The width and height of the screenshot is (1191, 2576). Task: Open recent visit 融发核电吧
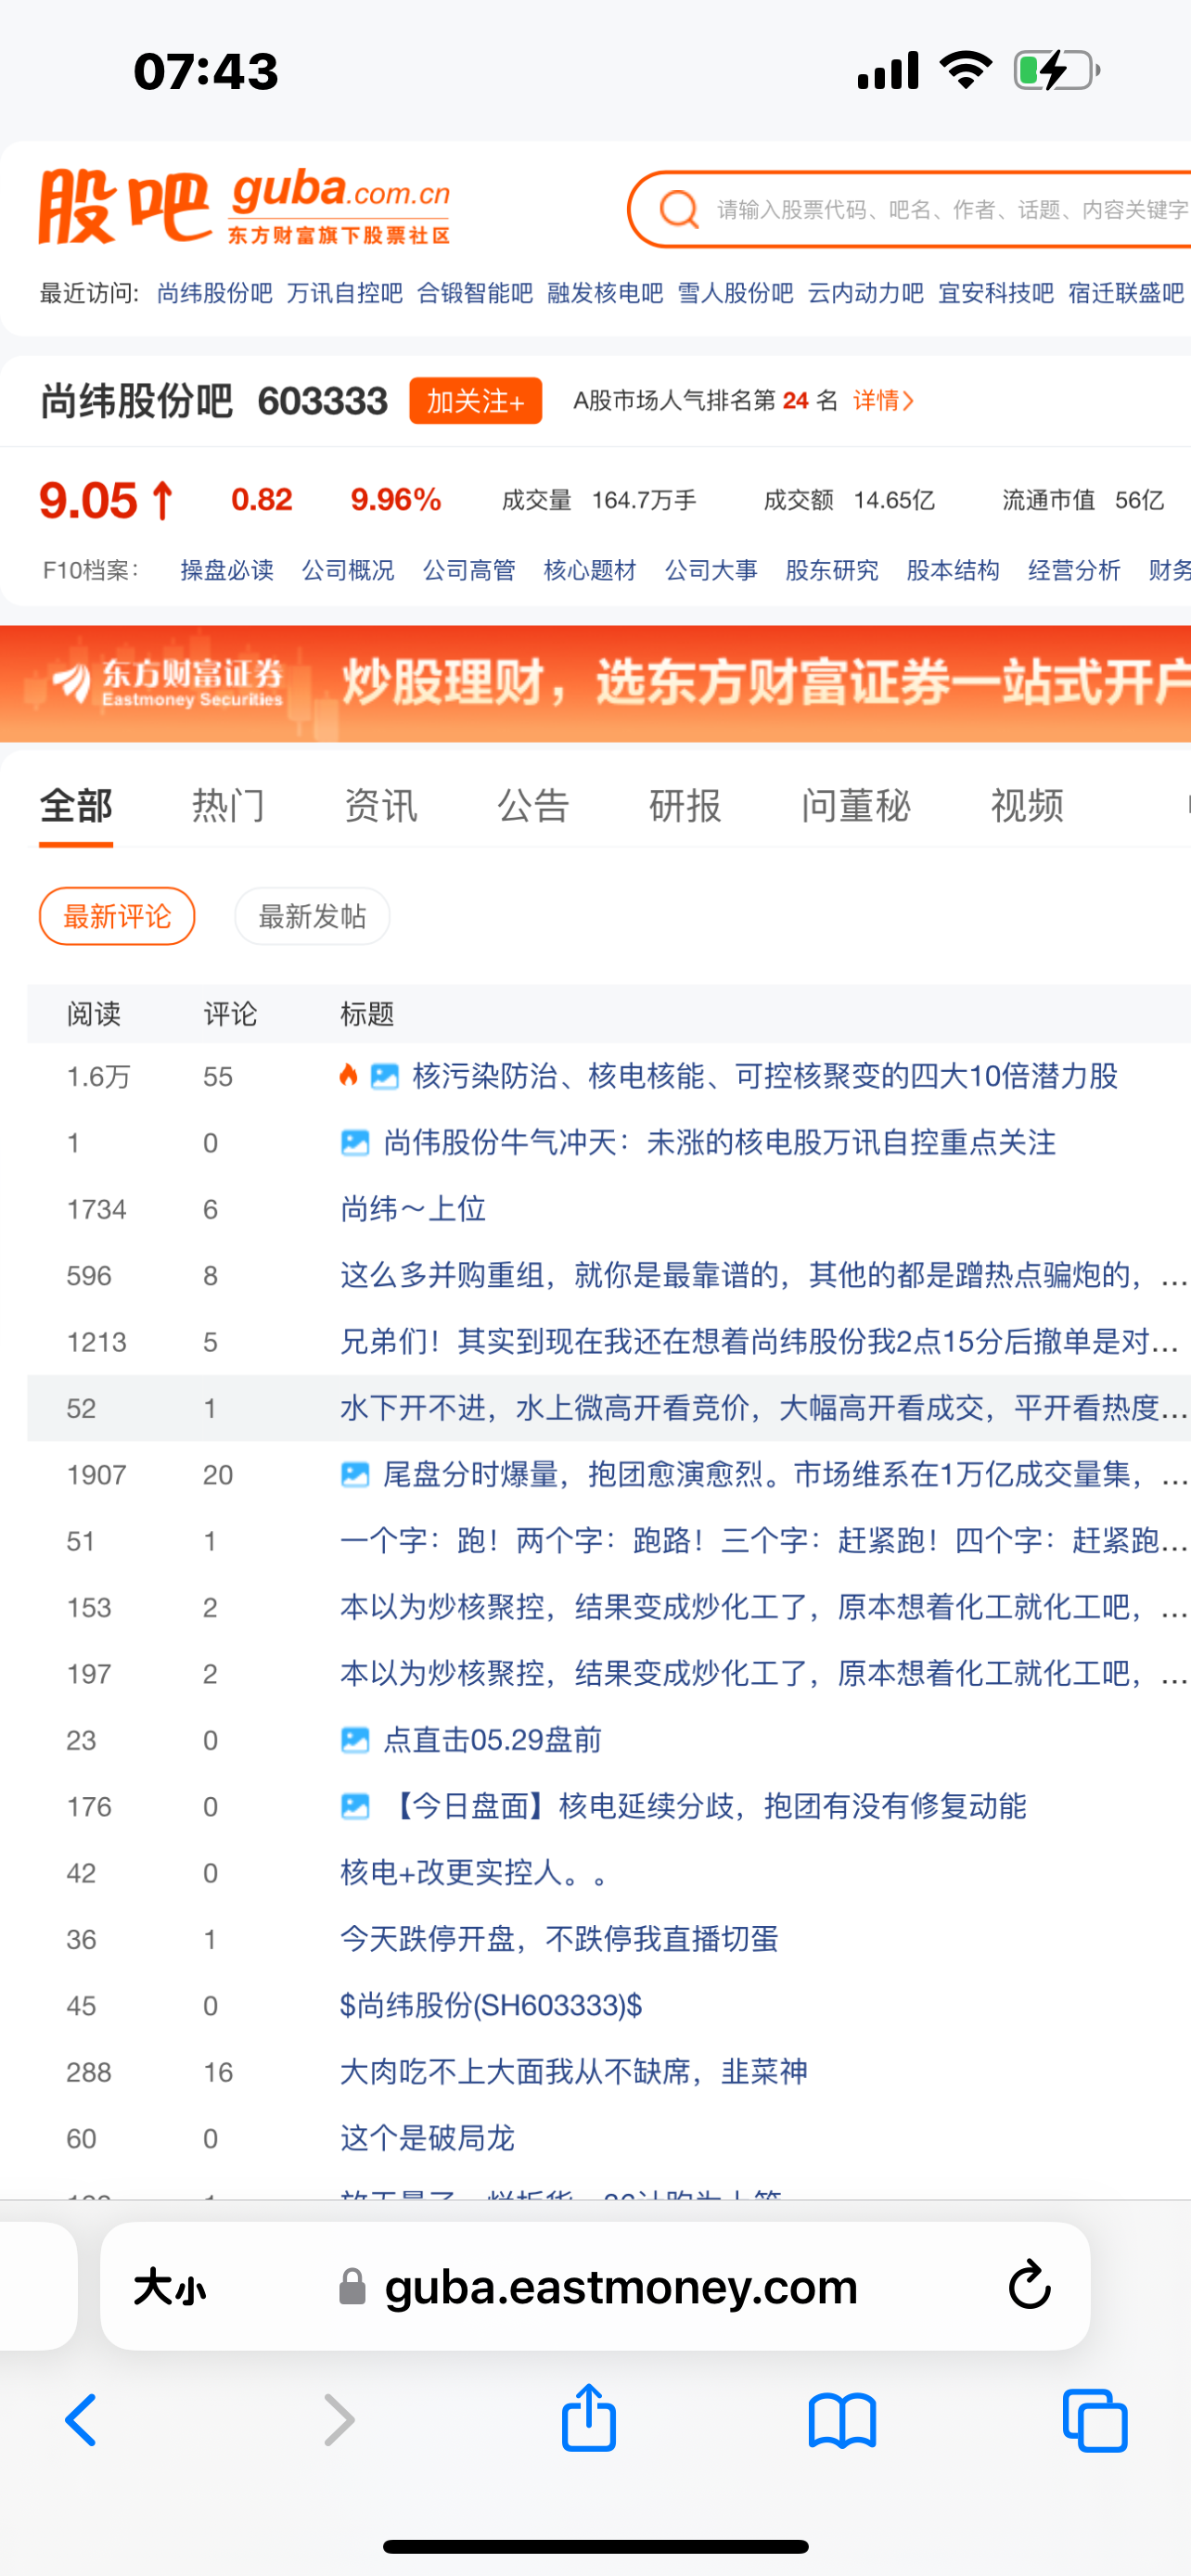[605, 293]
